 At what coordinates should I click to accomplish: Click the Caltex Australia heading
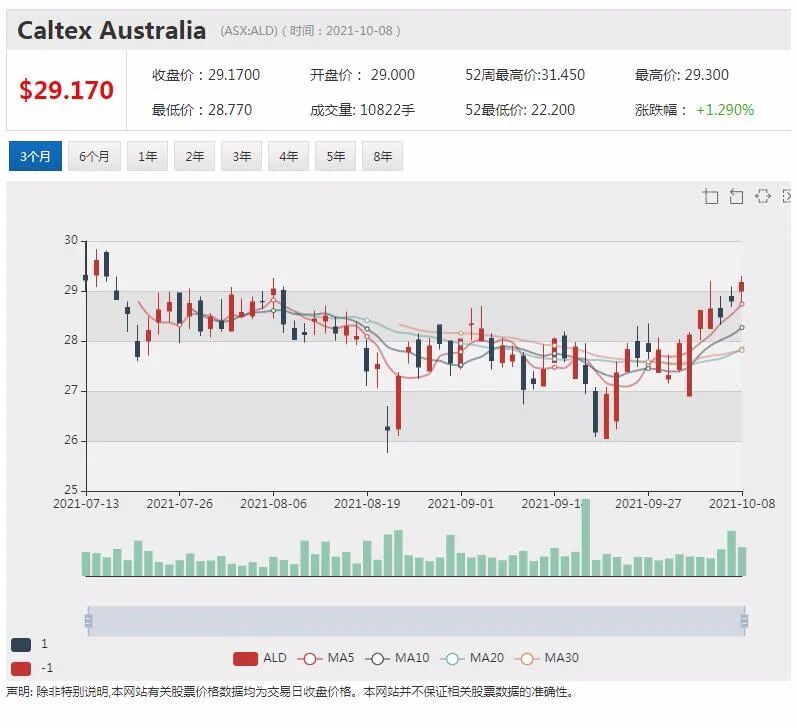(111, 30)
